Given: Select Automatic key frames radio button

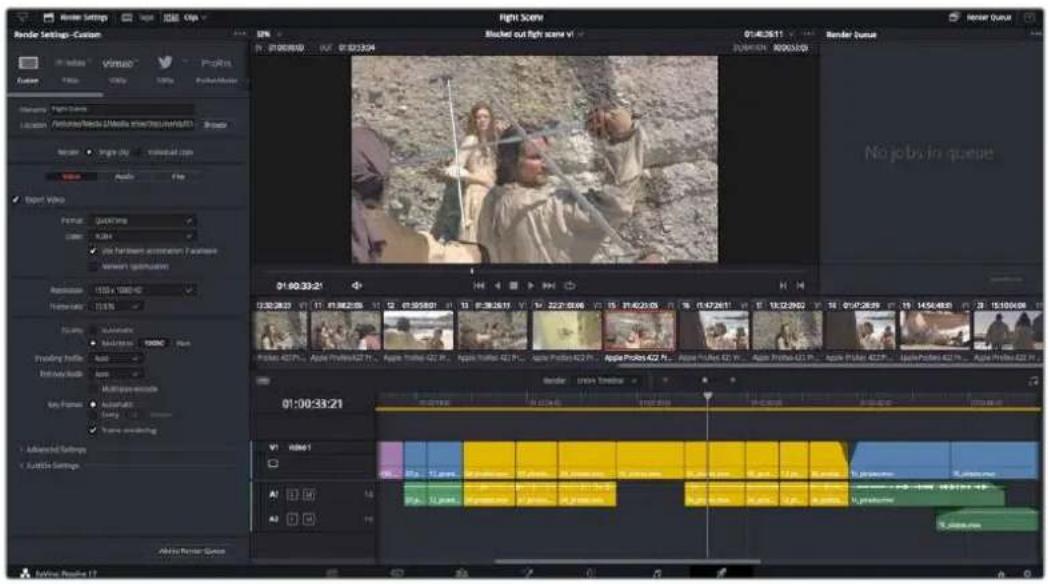Looking at the screenshot, I should click(93, 404).
